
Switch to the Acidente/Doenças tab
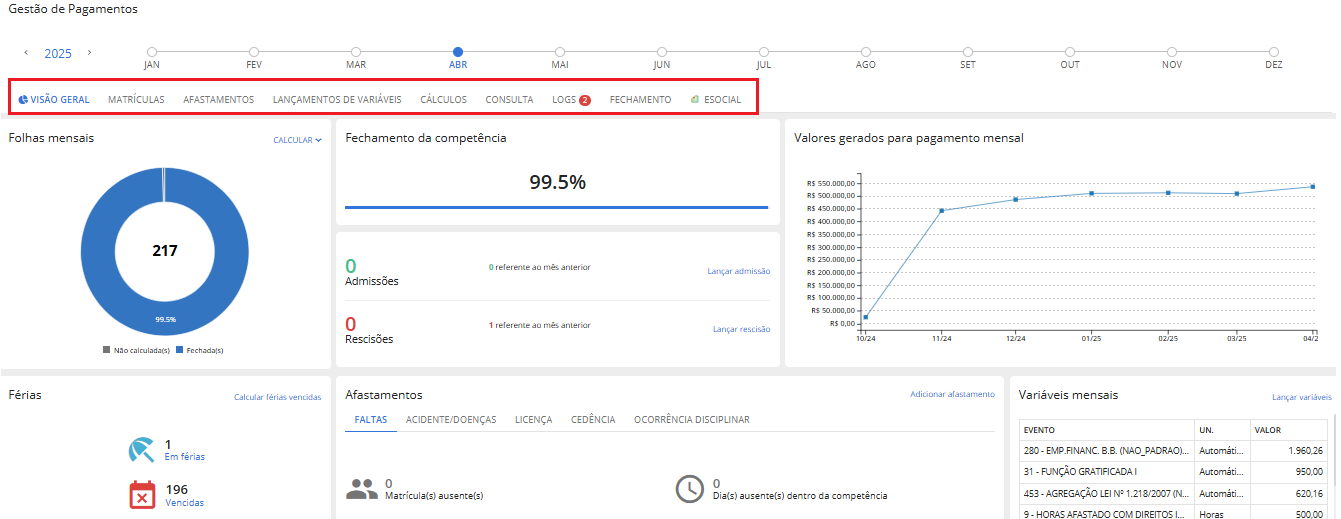click(x=450, y=420)
